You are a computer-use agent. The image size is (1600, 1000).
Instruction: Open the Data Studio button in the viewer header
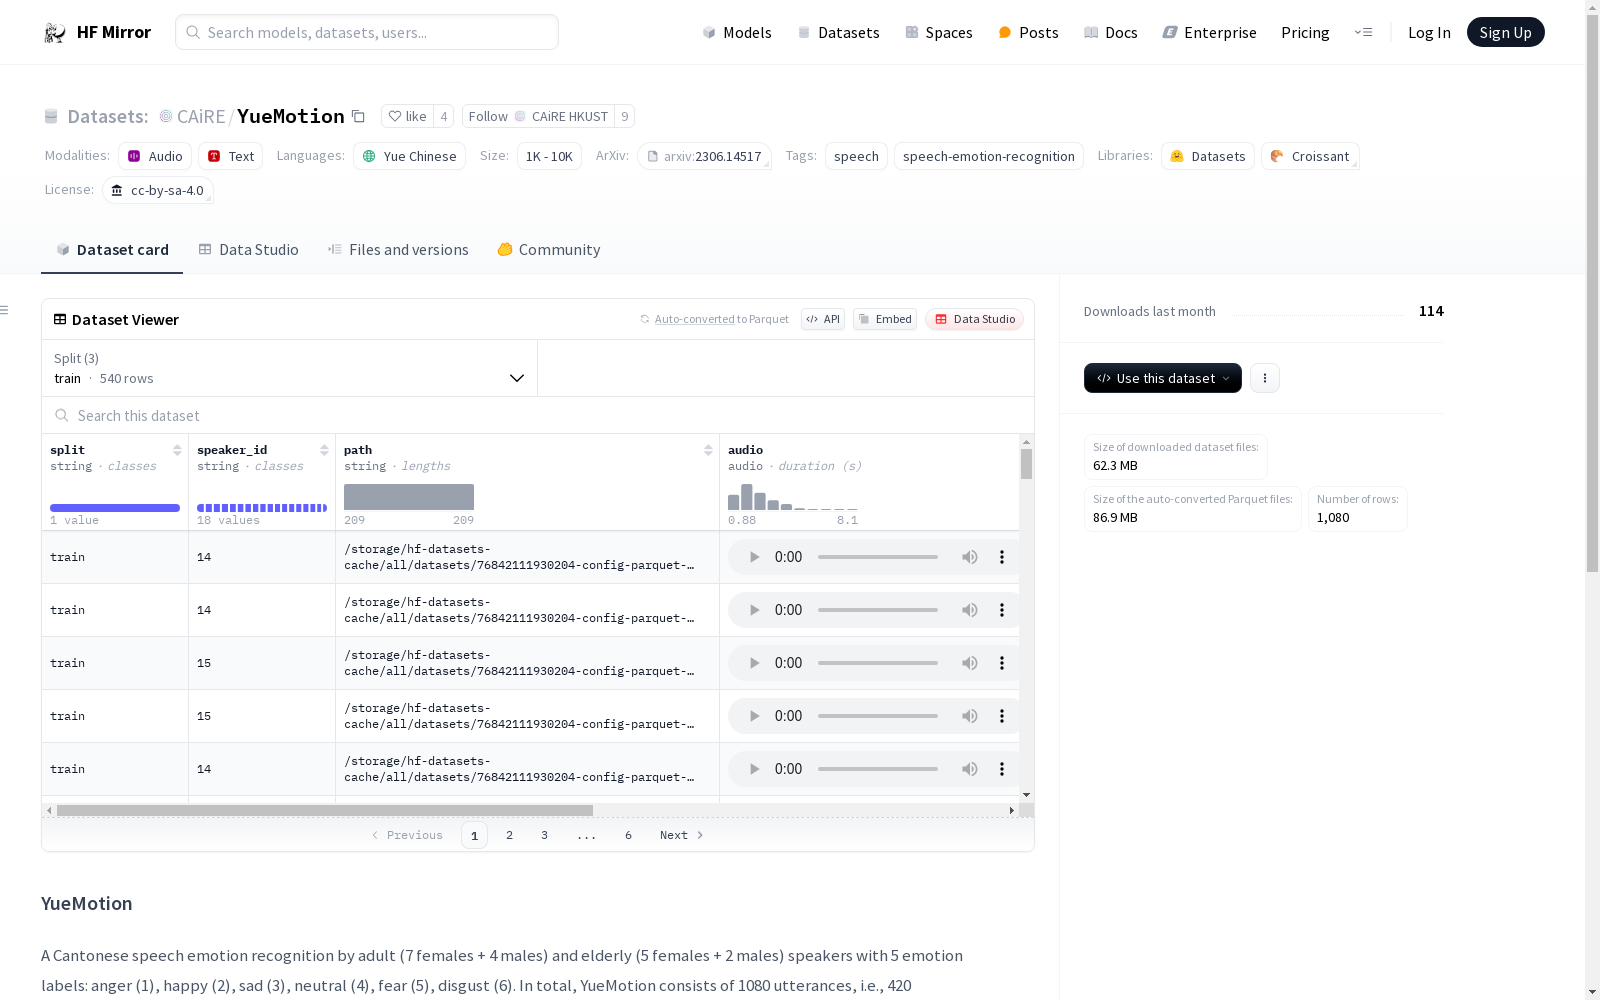(975, 319)
